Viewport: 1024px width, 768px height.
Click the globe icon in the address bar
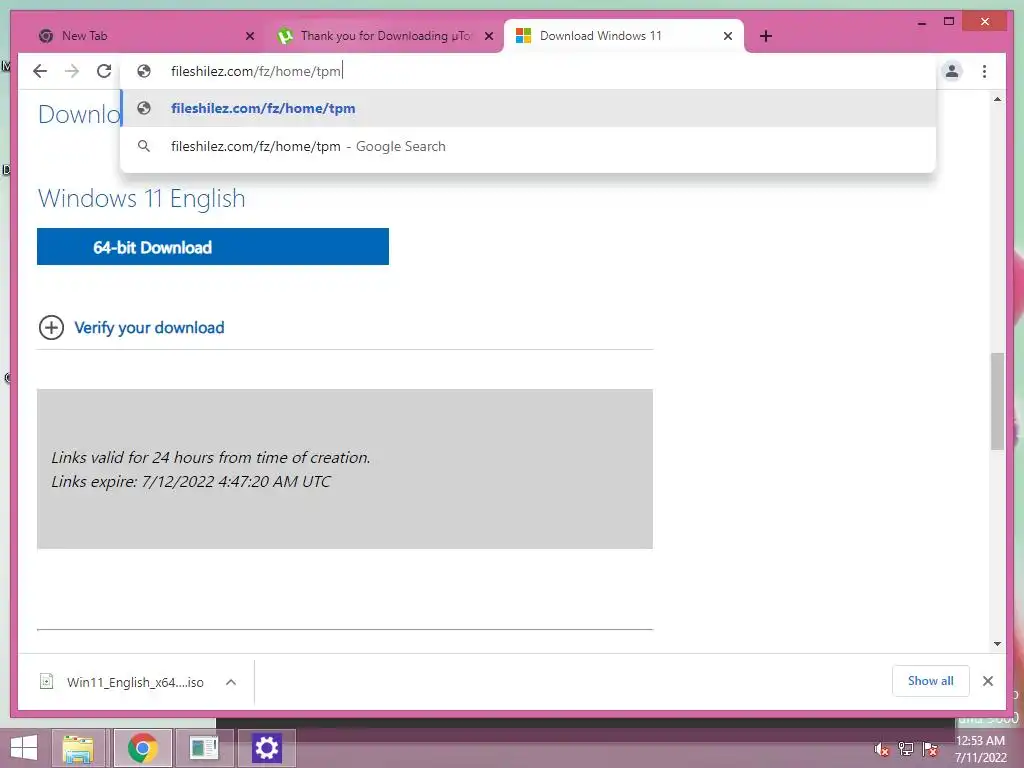pos(144,71)
